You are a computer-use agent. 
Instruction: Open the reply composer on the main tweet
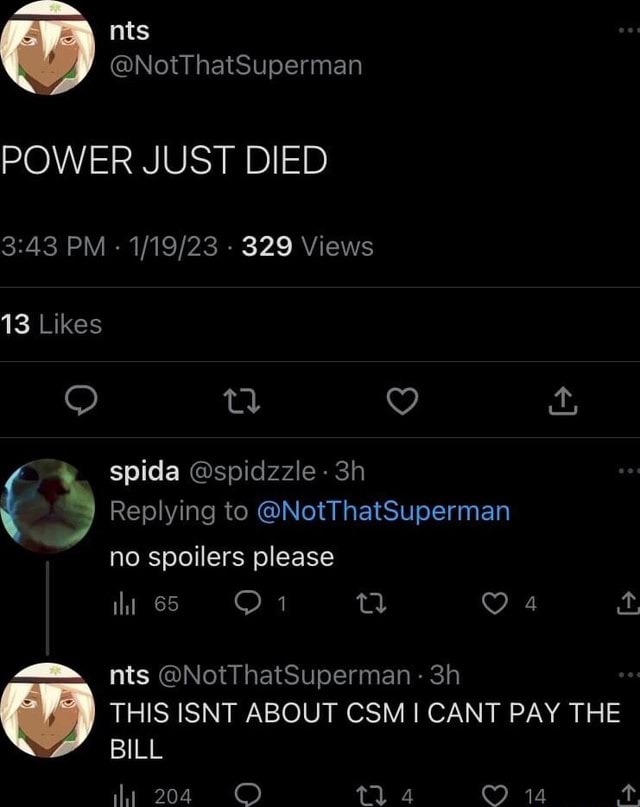pos(80,400)
